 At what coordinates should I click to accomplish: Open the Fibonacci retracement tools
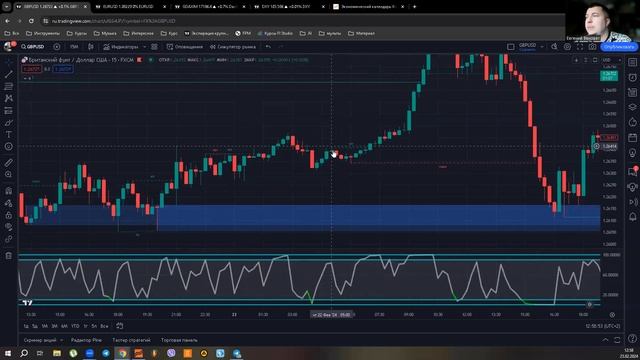[9, 86]
